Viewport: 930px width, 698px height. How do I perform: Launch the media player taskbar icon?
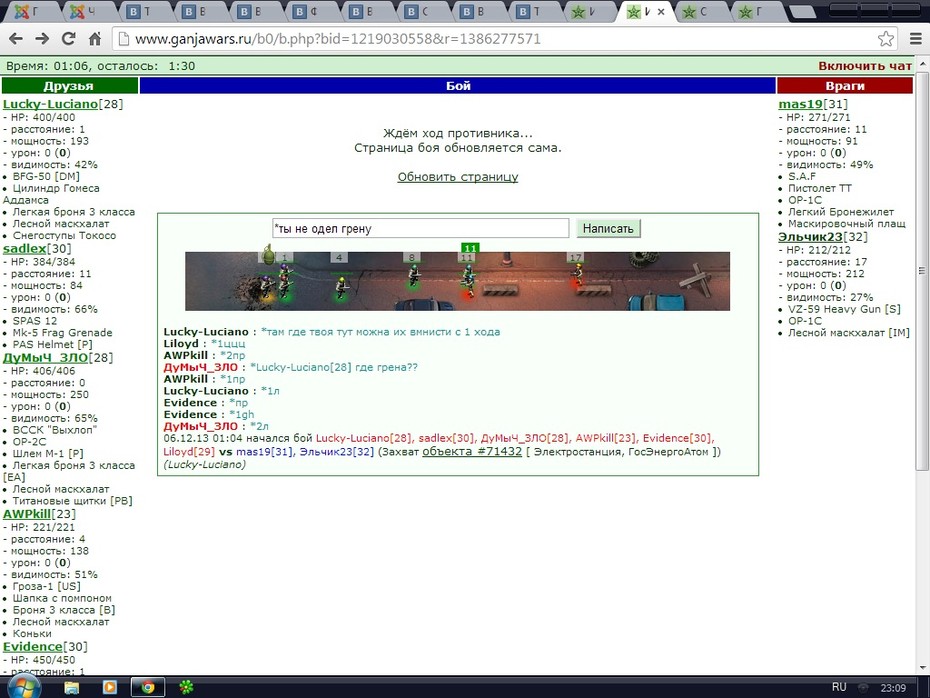110,687
